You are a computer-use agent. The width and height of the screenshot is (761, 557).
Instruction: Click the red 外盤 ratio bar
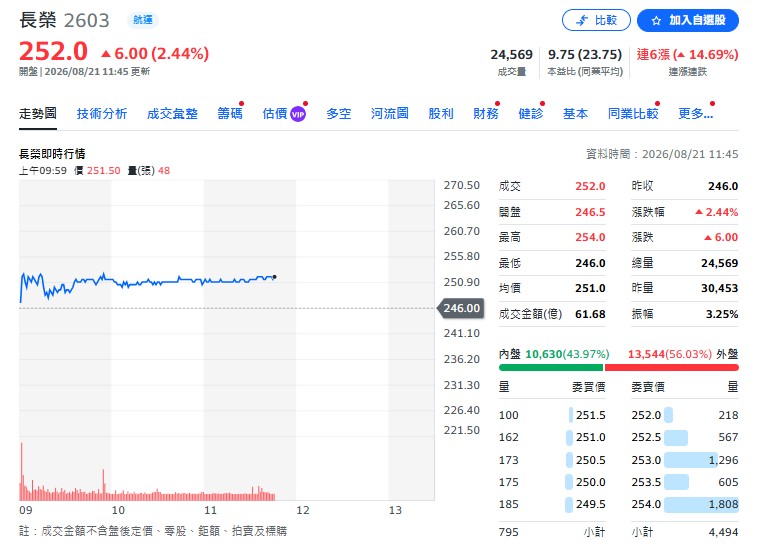click(x=672, y=367)
